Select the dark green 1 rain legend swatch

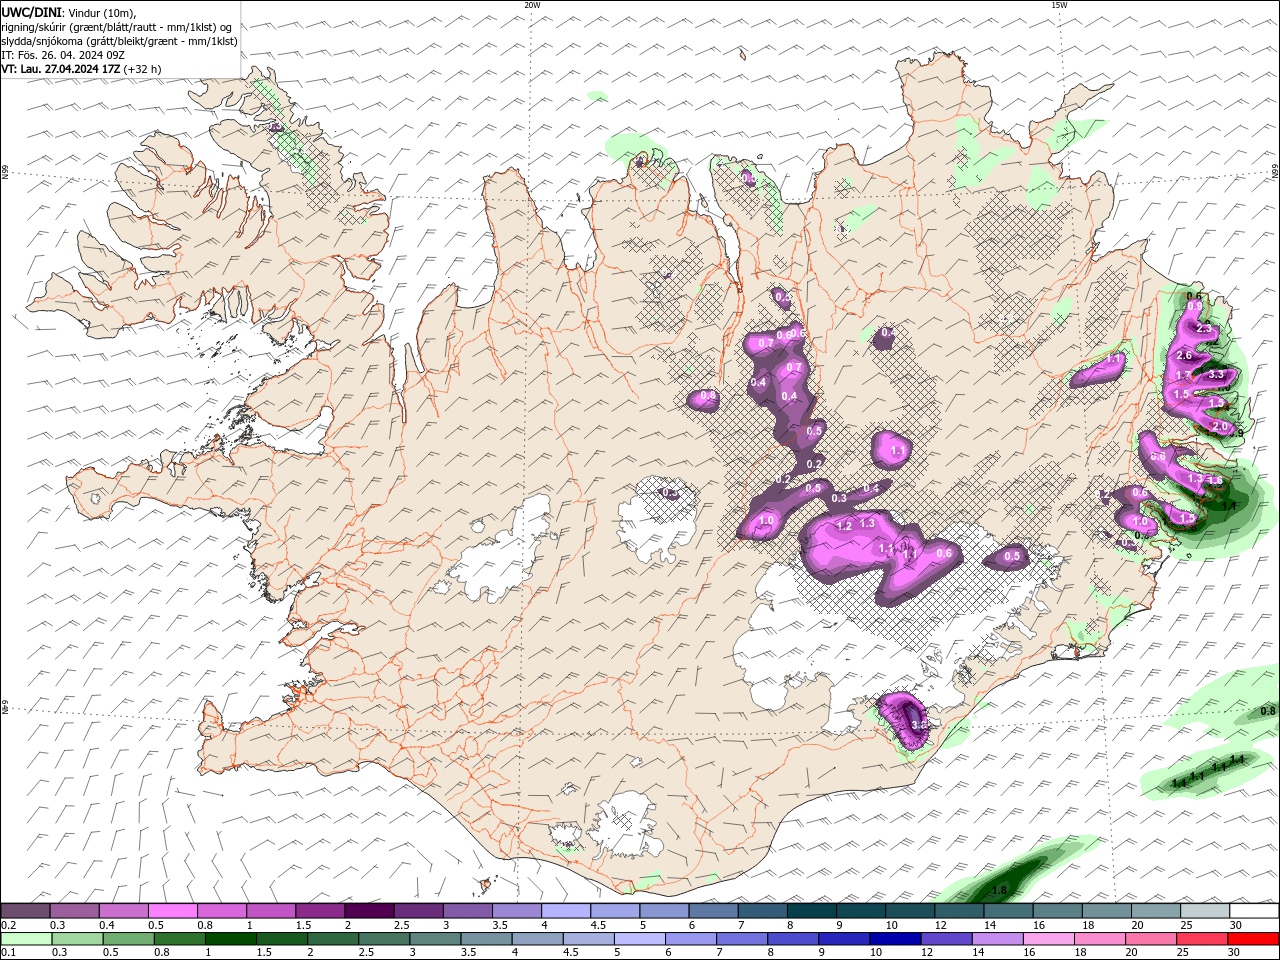click(x=229, y=939)
